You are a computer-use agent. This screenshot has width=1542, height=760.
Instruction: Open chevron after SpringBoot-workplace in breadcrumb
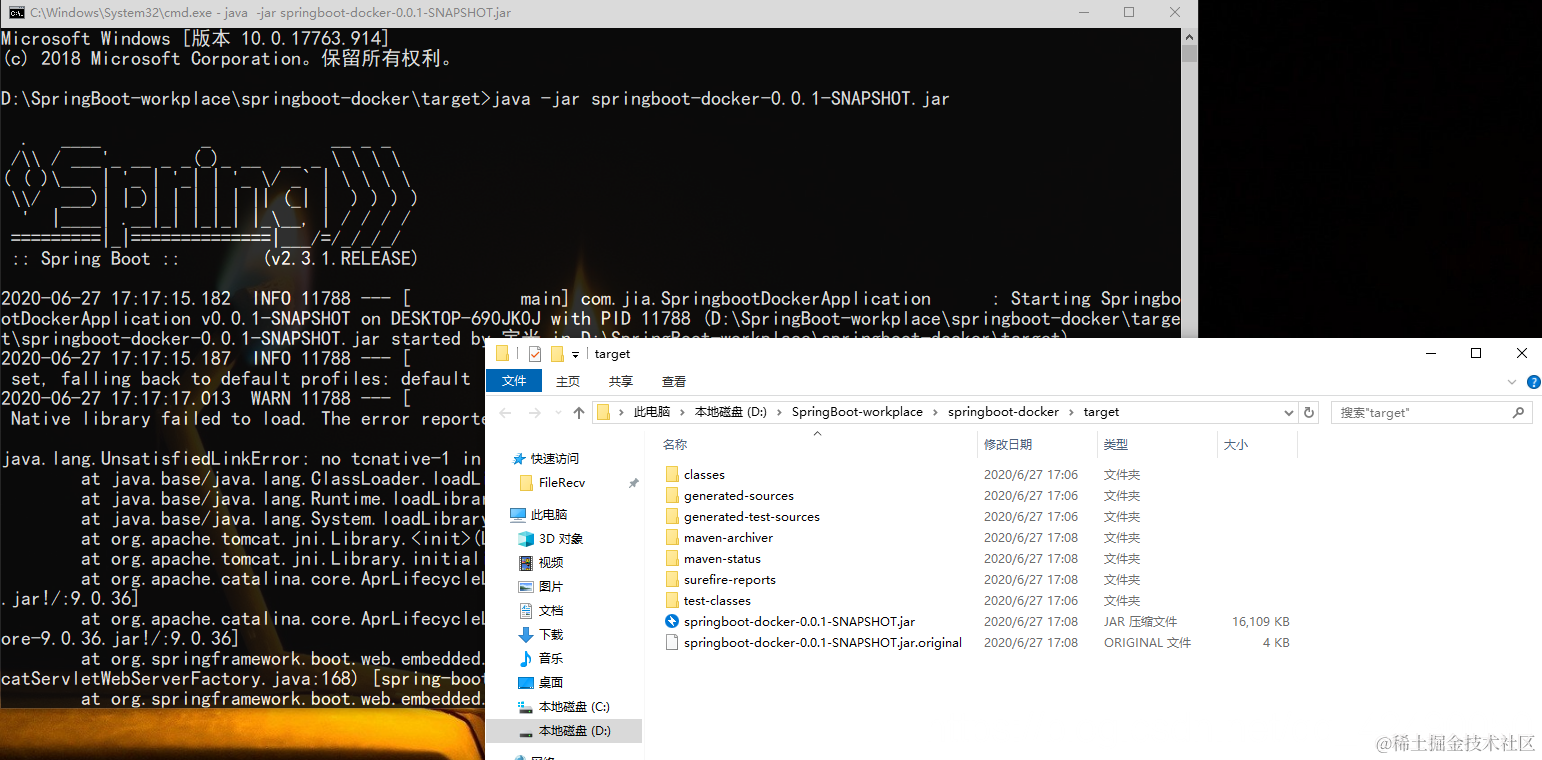coord(935,412)
